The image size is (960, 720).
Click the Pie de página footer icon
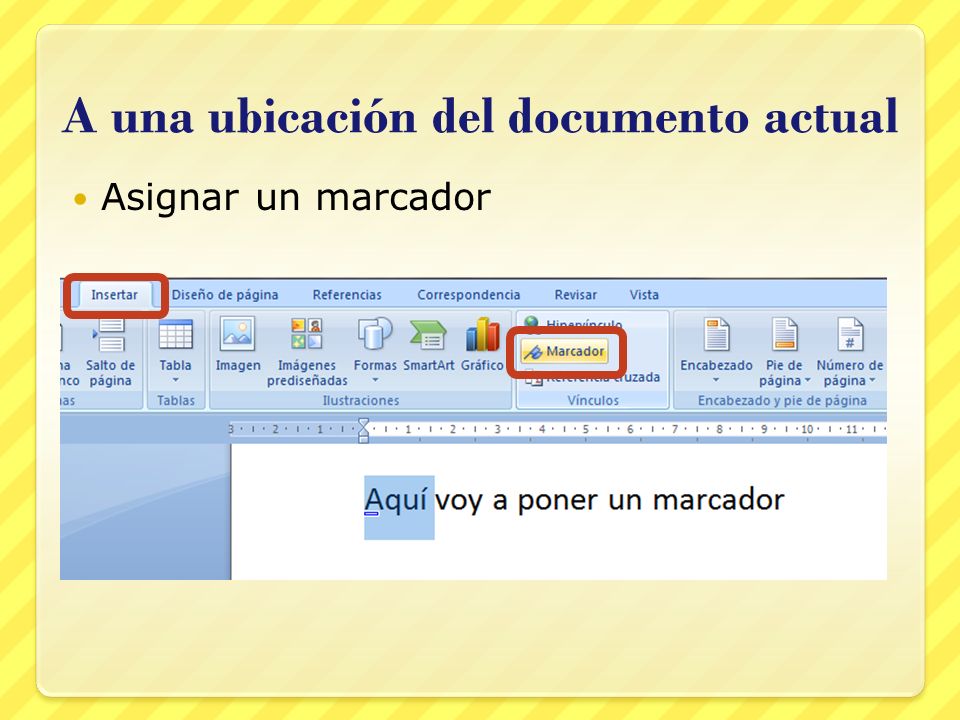click(784, 334)
